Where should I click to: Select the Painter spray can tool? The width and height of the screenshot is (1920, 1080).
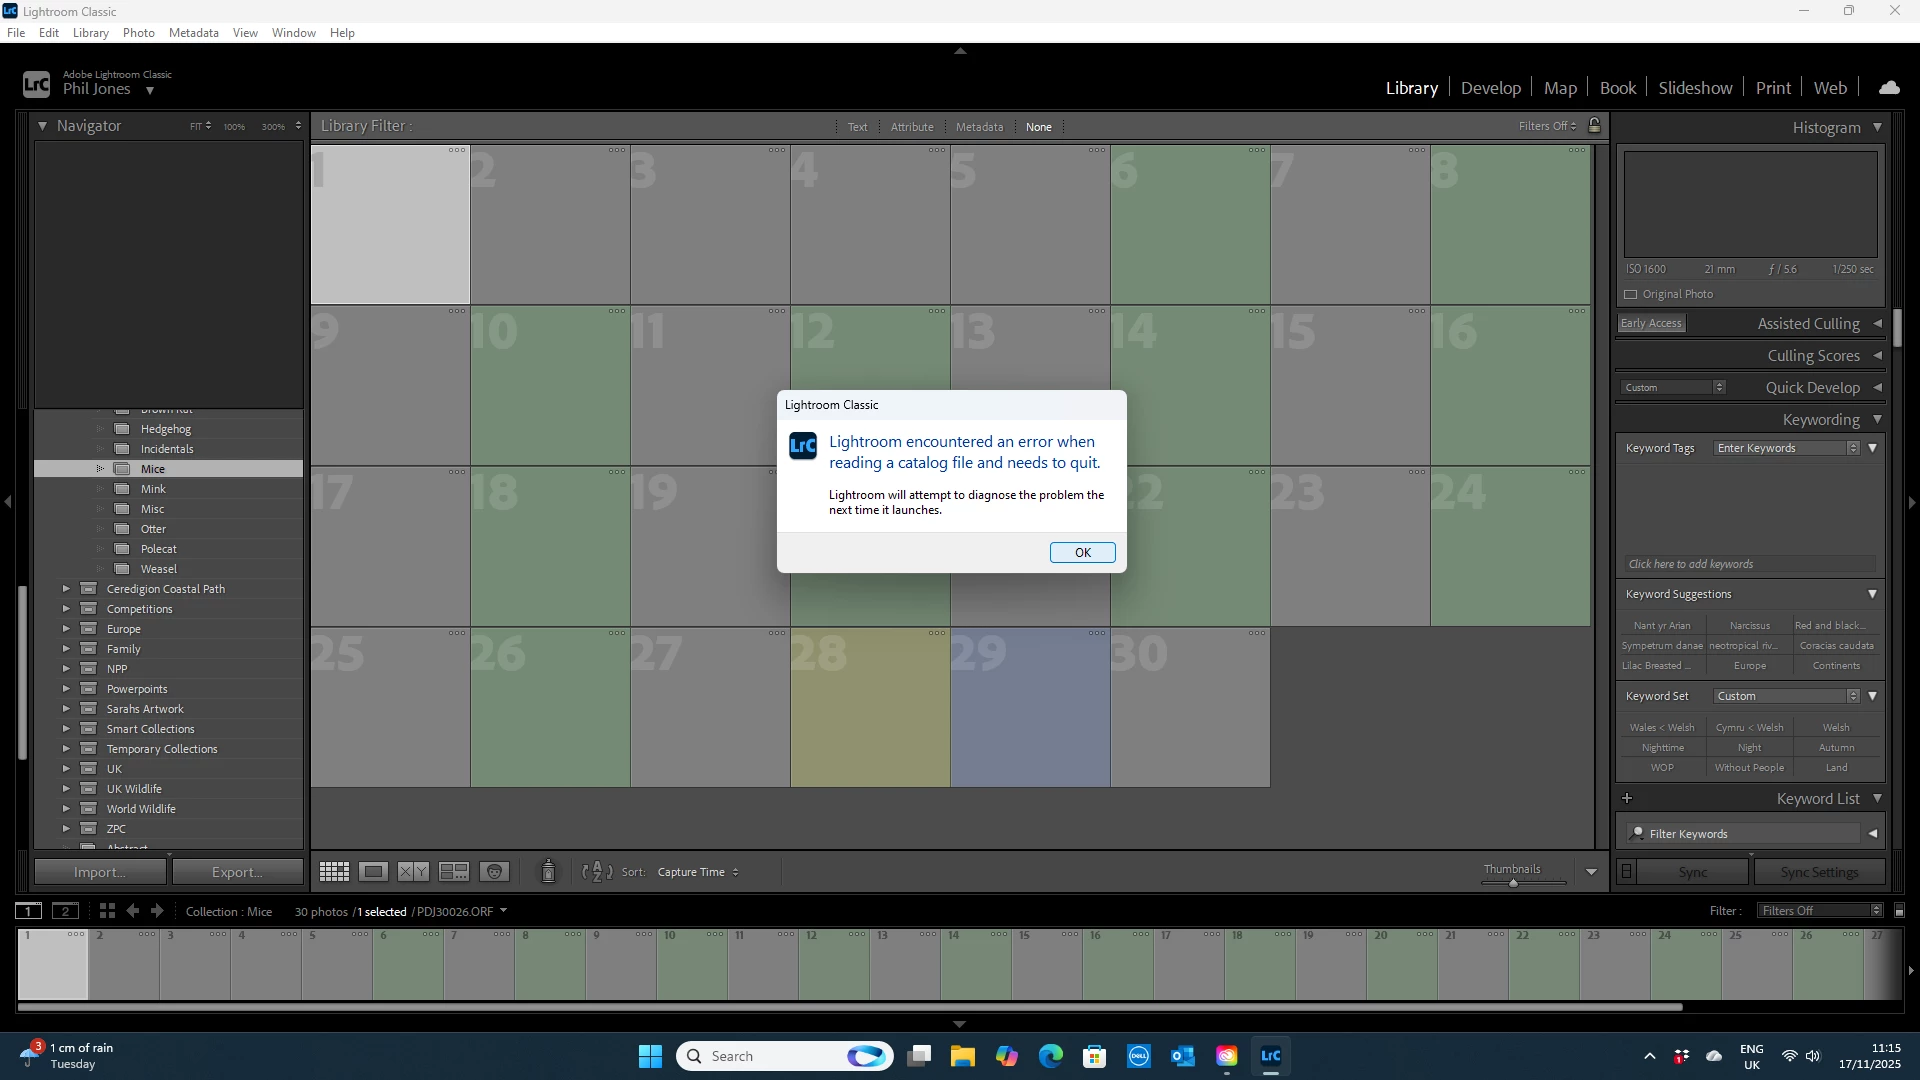tap(548, 872)
